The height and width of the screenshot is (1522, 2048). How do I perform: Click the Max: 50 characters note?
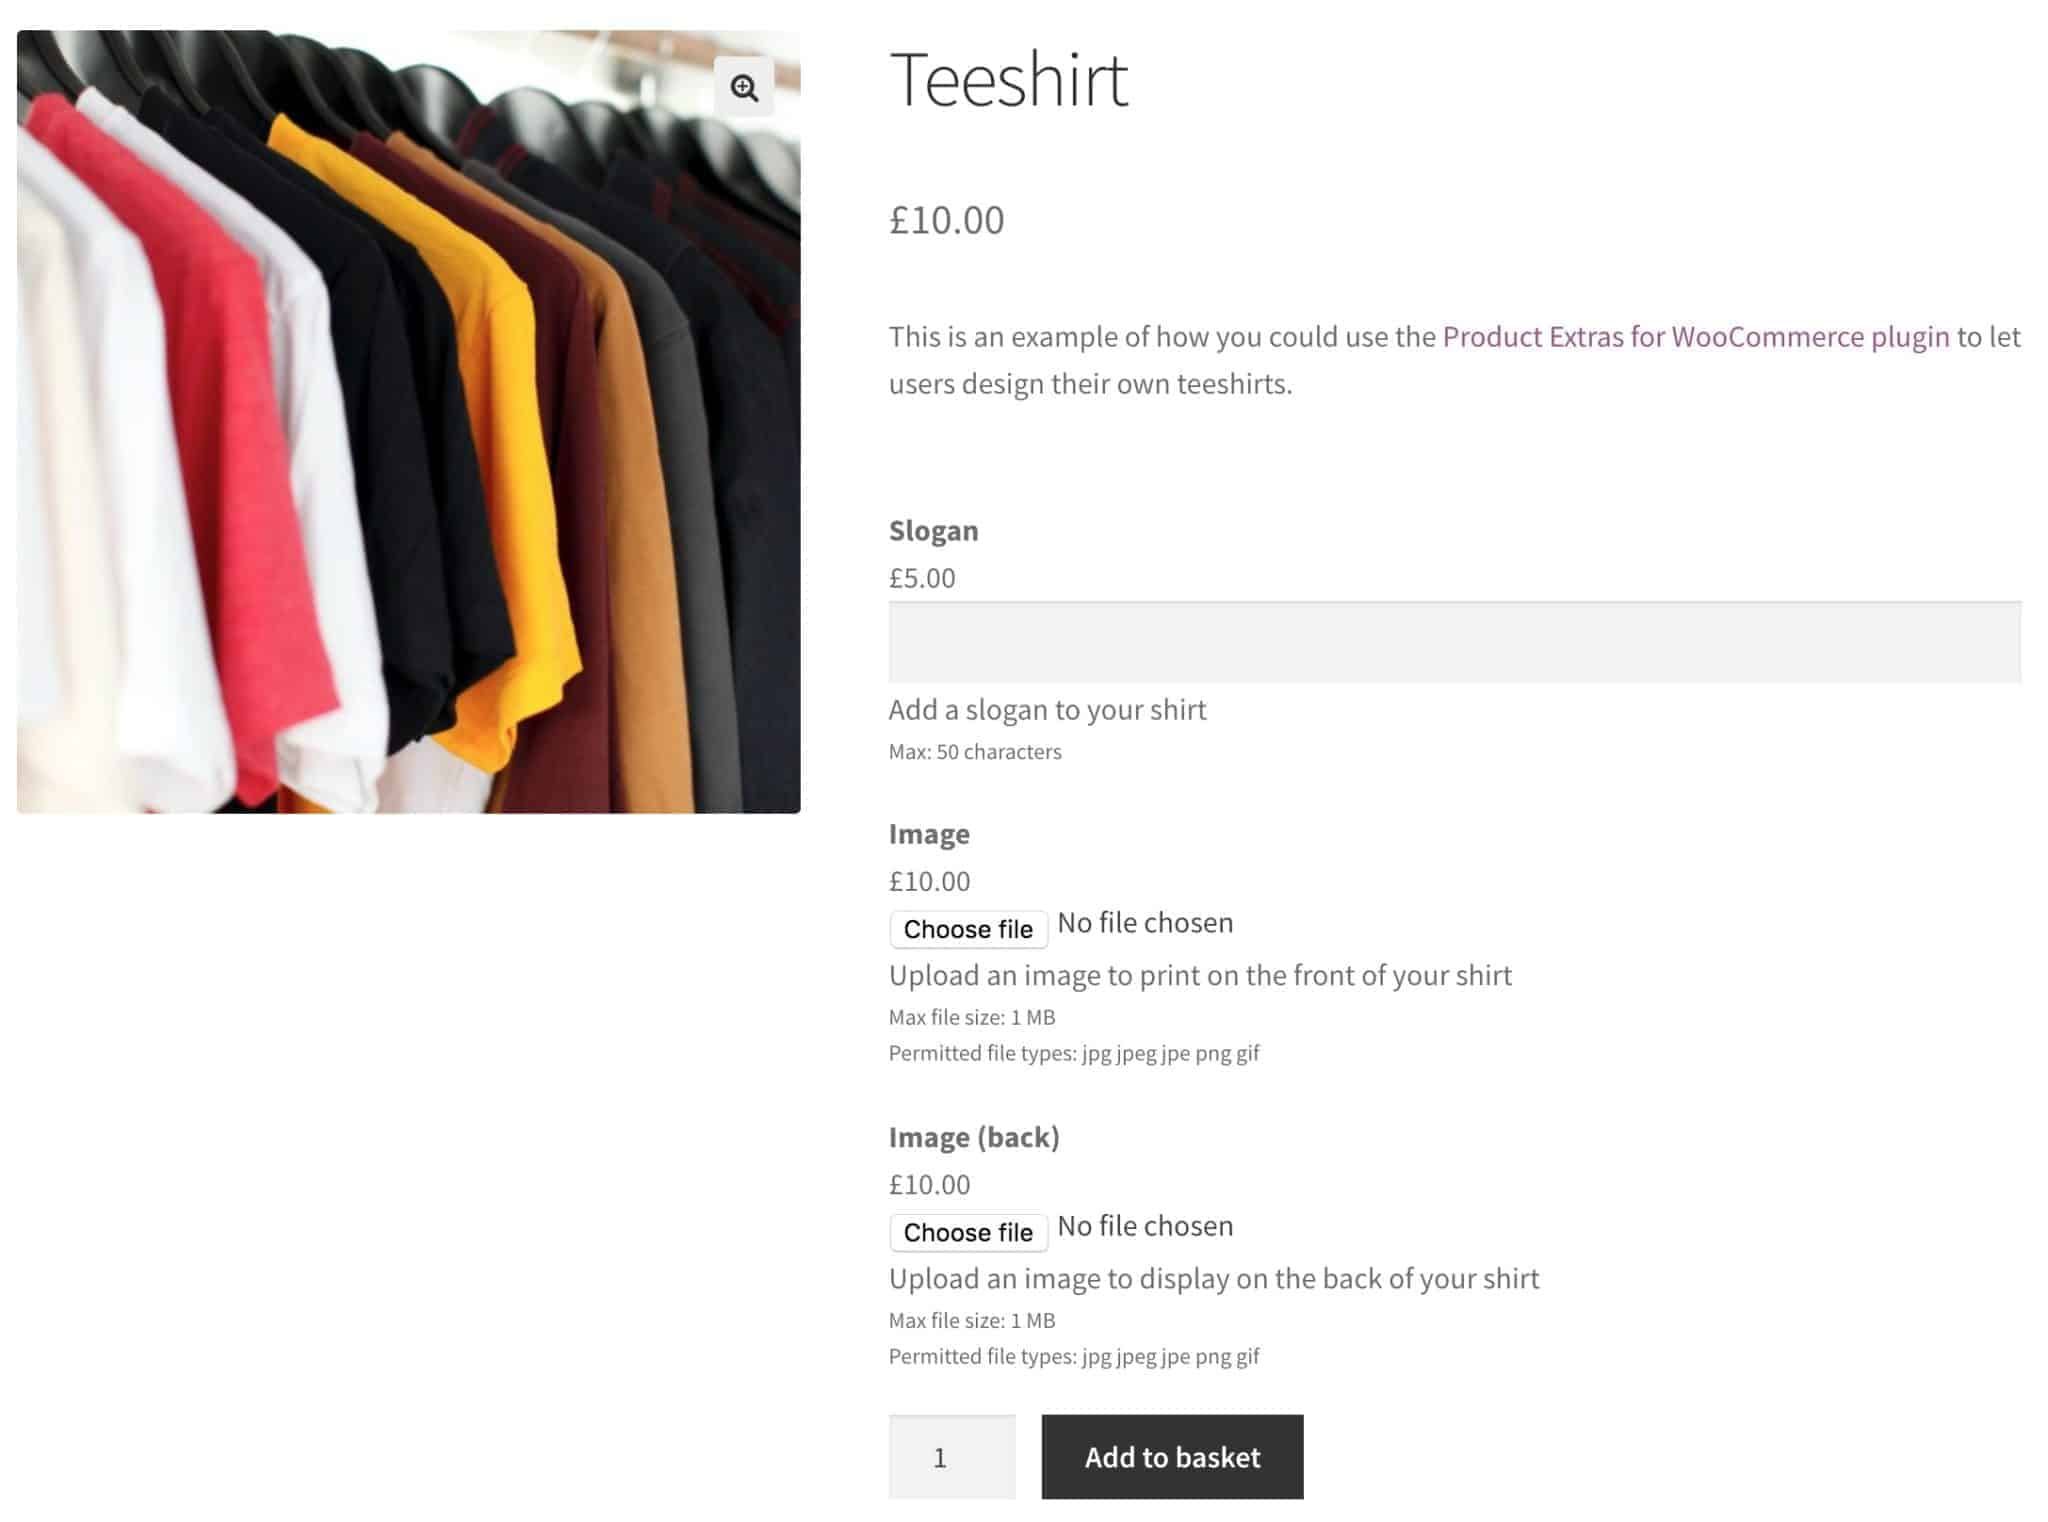[975, 751]
